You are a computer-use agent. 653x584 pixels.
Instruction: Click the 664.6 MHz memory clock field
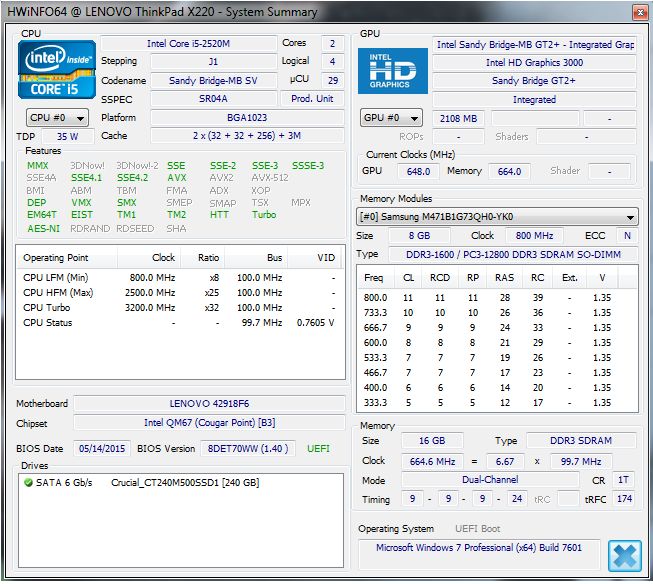tap(432, 462)
